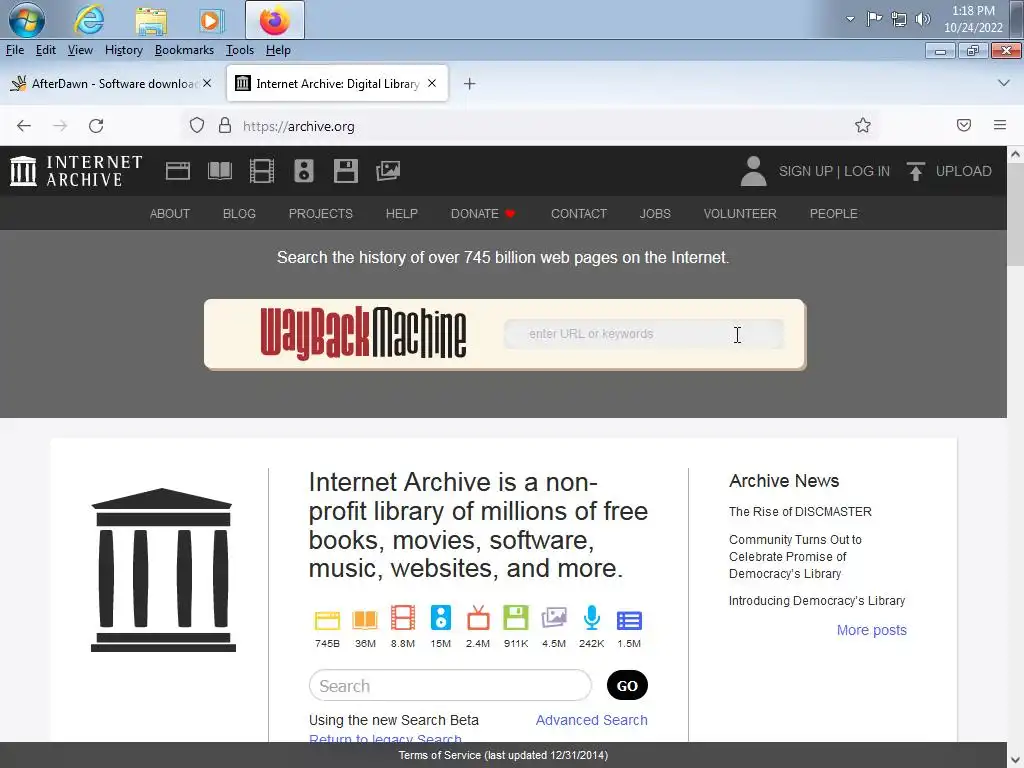The image size is (1024, 768).
Task: Select the purple images icon 4.5M
Action: click(x=554, y=618)
